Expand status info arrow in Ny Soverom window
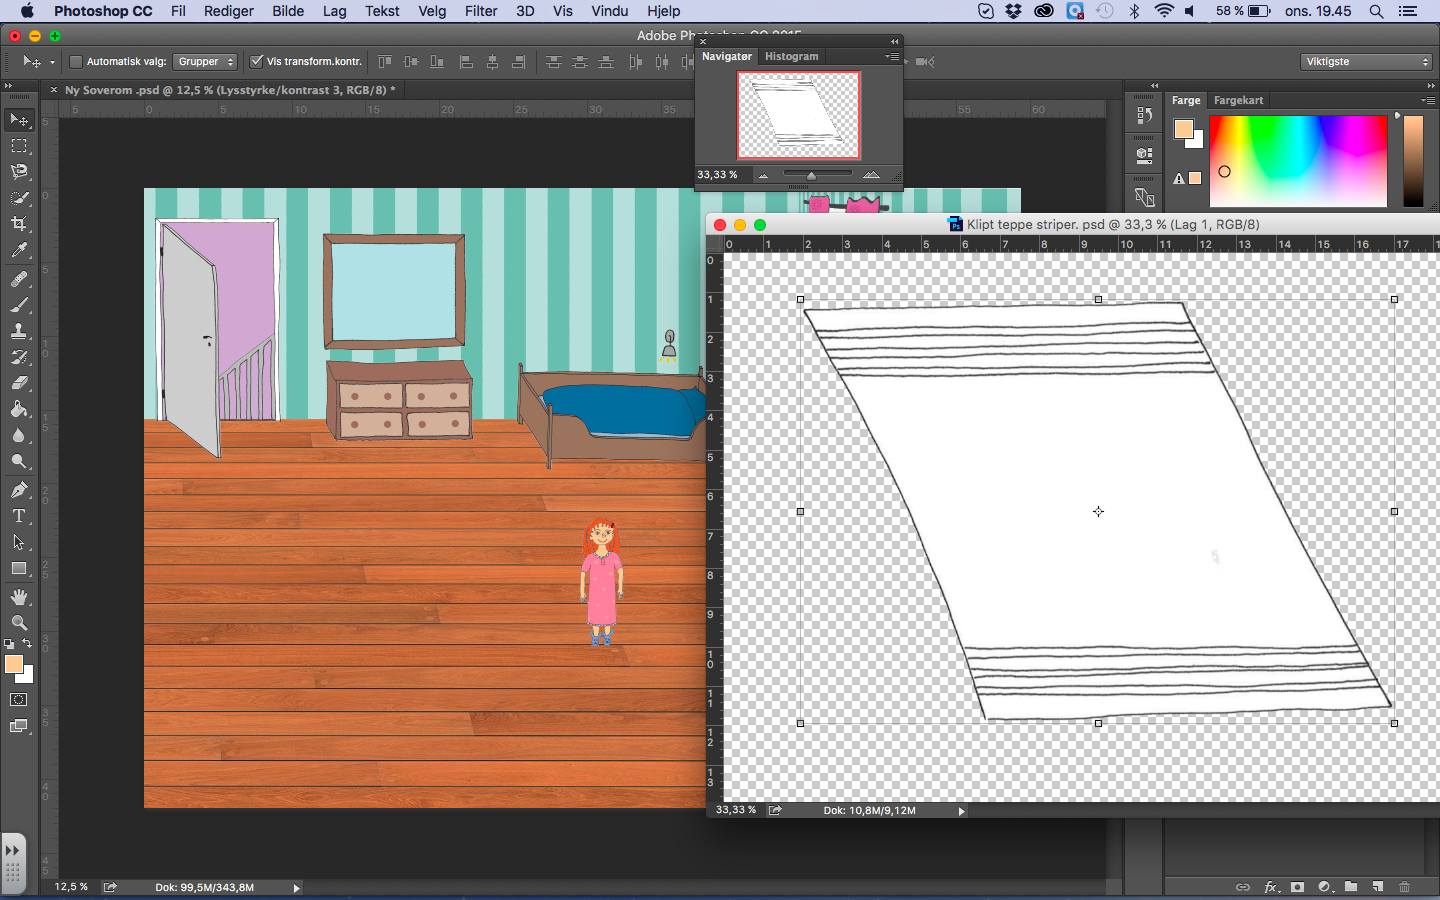 click(297, 888)
